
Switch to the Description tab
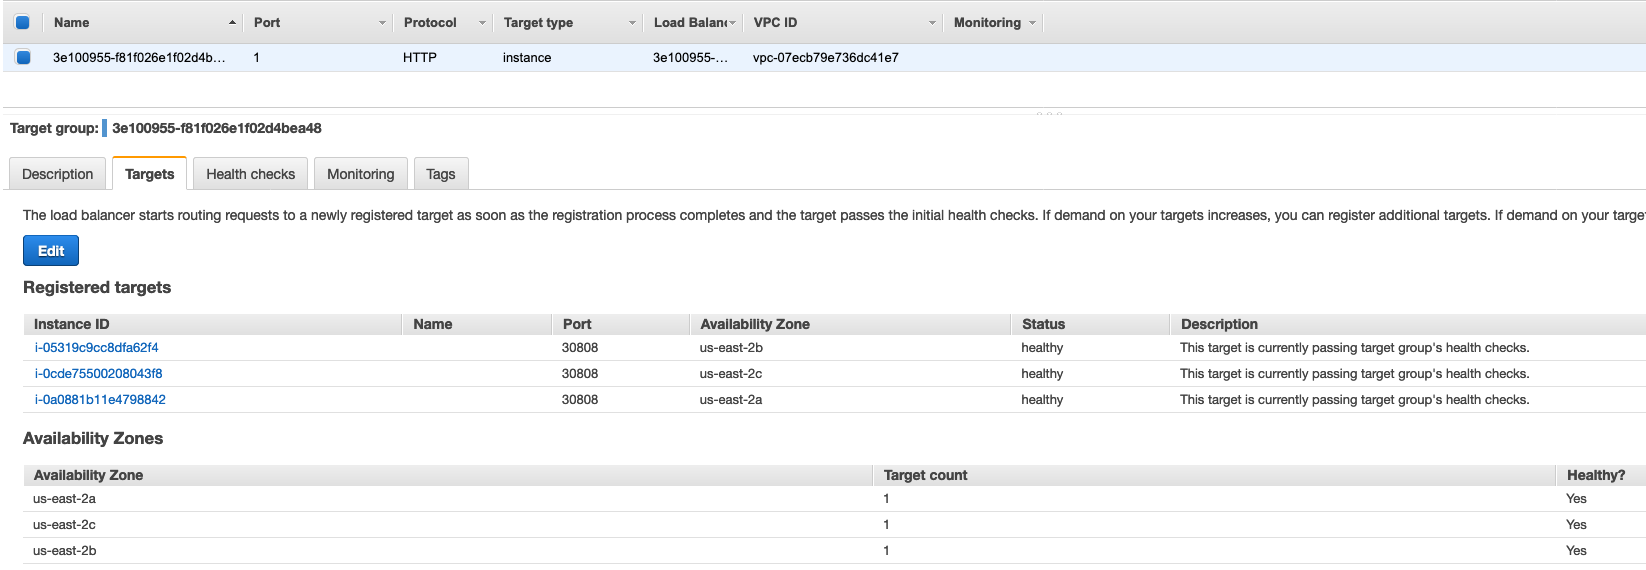point(58,174)
